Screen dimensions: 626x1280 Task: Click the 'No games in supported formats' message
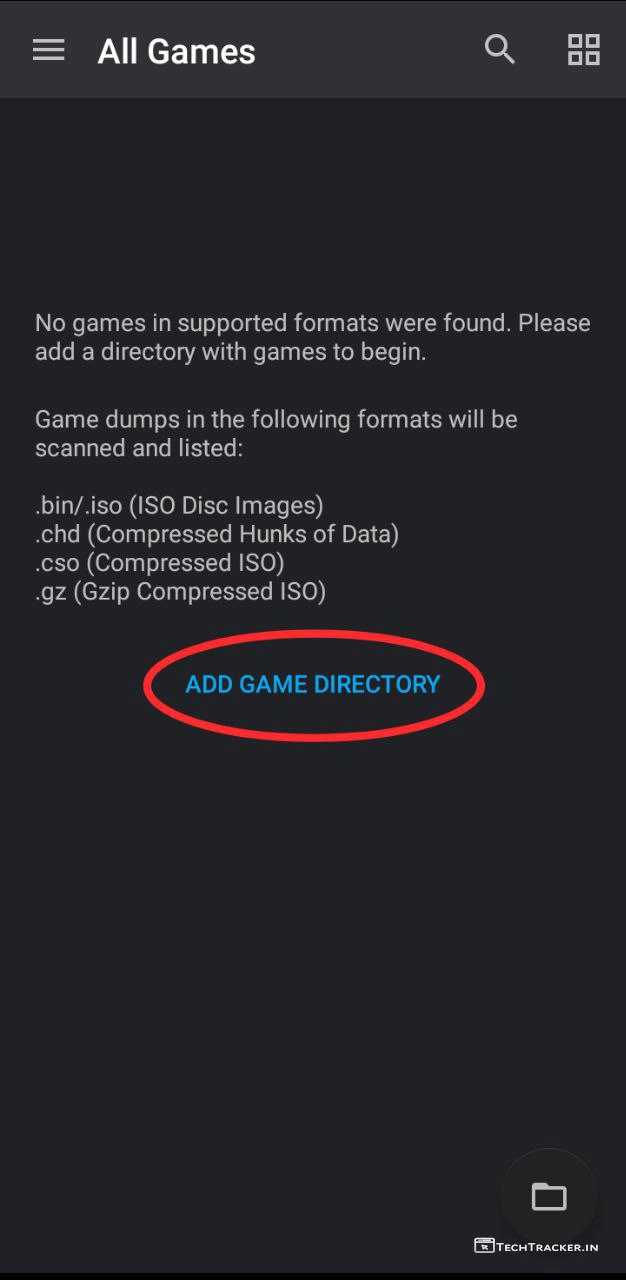tap(260, 323)
